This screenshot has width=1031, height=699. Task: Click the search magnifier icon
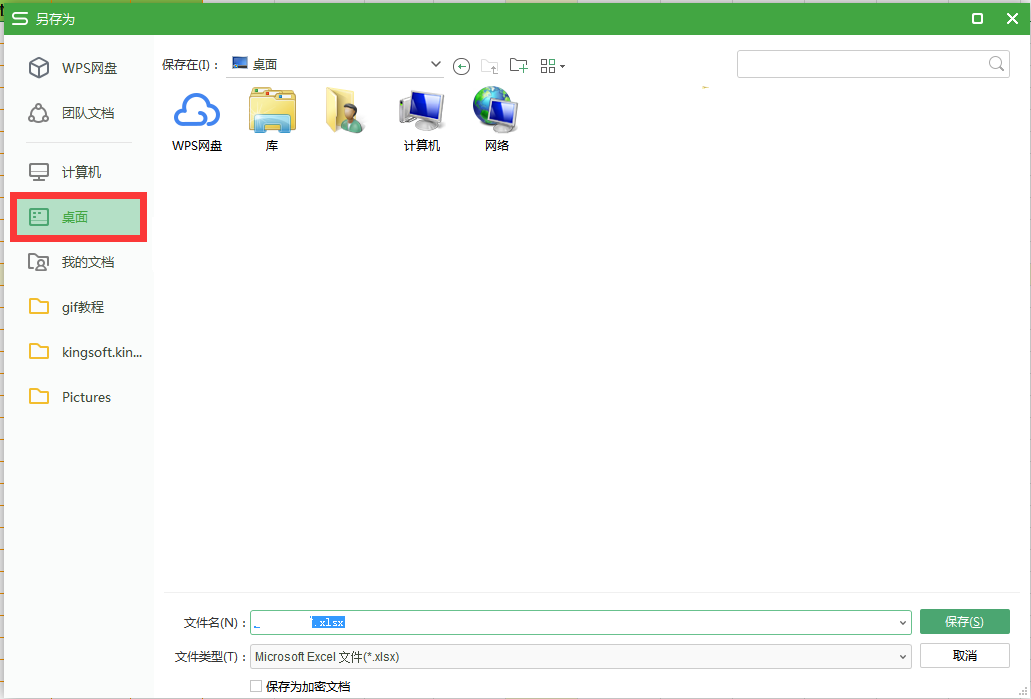pyautogui.click(x=996, y=64)
